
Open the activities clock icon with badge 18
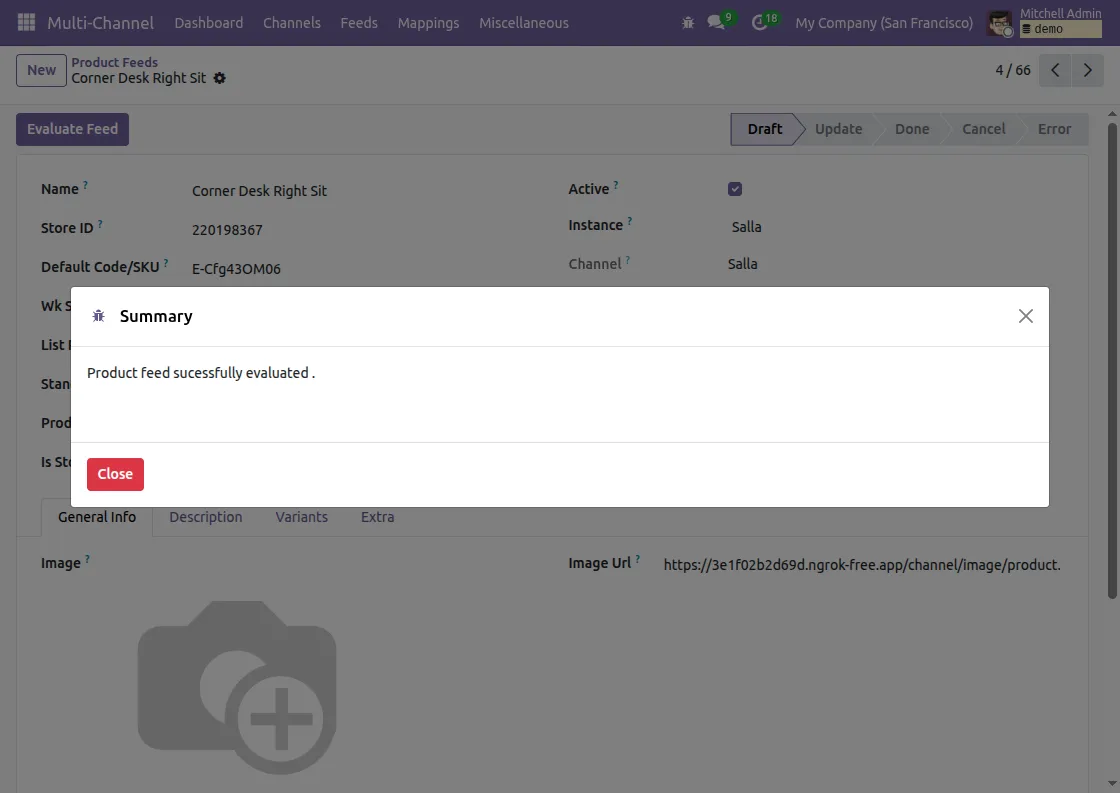point(760,22)
